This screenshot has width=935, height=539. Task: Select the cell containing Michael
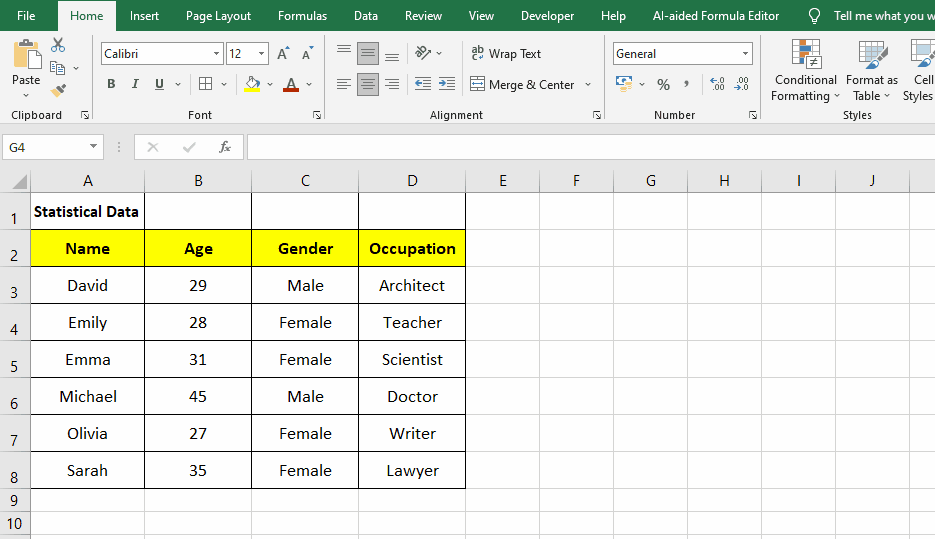(x=88, y=396)
